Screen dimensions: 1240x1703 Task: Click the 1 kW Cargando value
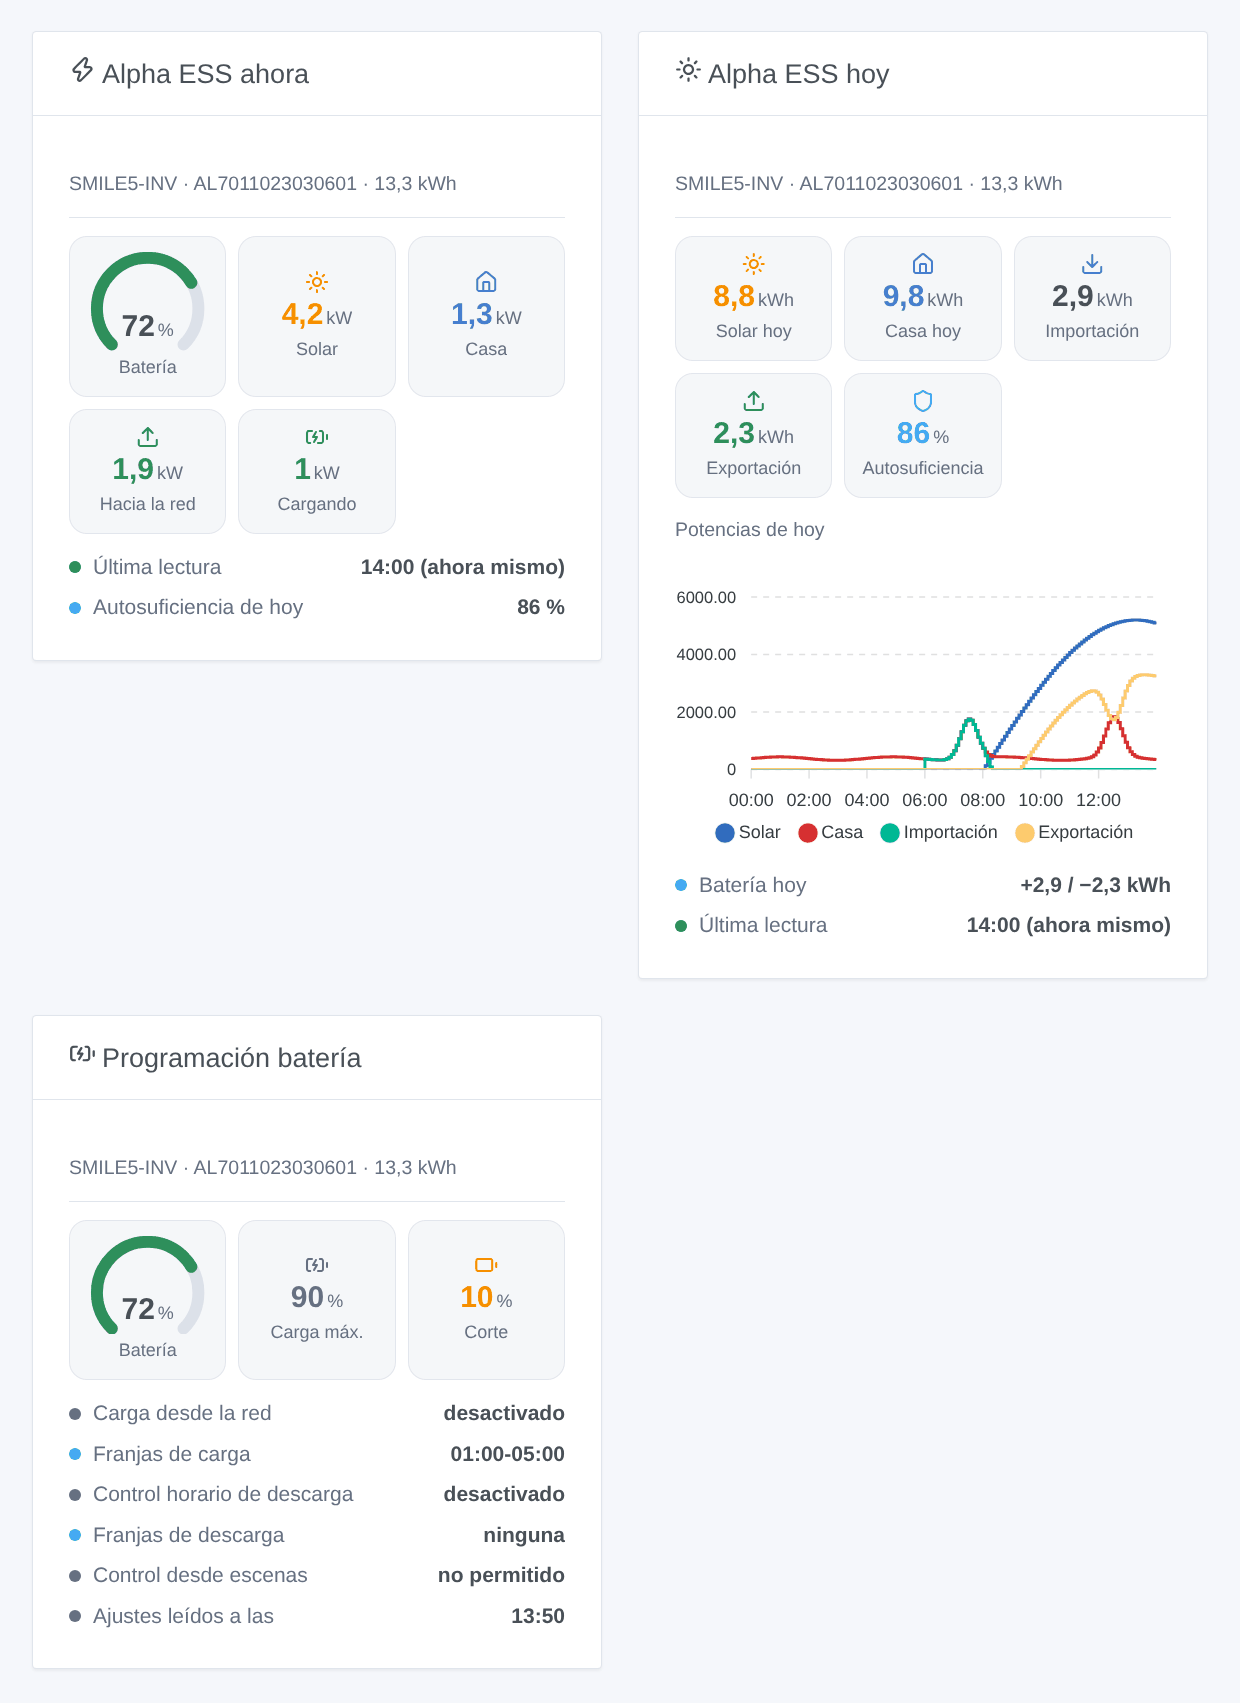click(317, 470)
